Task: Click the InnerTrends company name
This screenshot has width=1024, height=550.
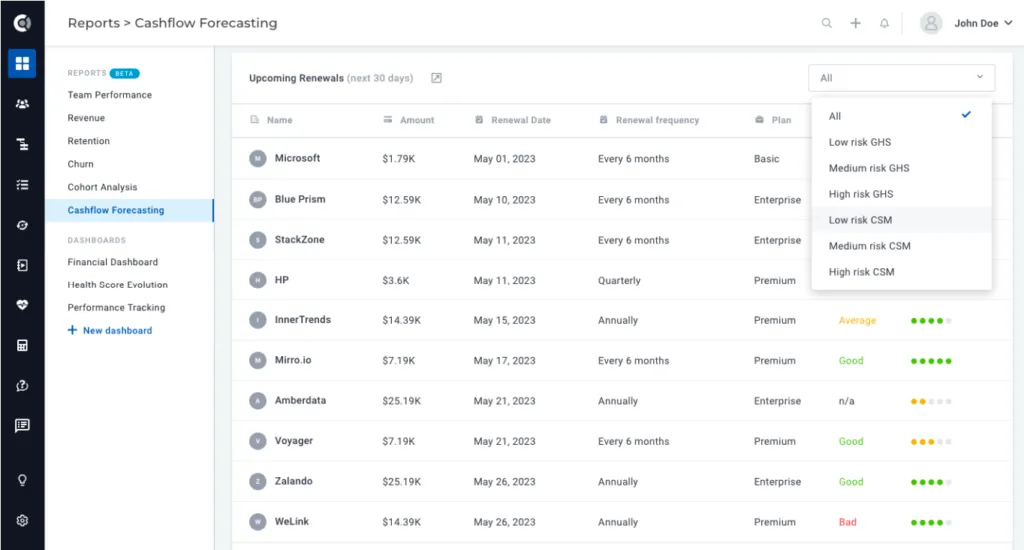Action: (x=303, y=319)
